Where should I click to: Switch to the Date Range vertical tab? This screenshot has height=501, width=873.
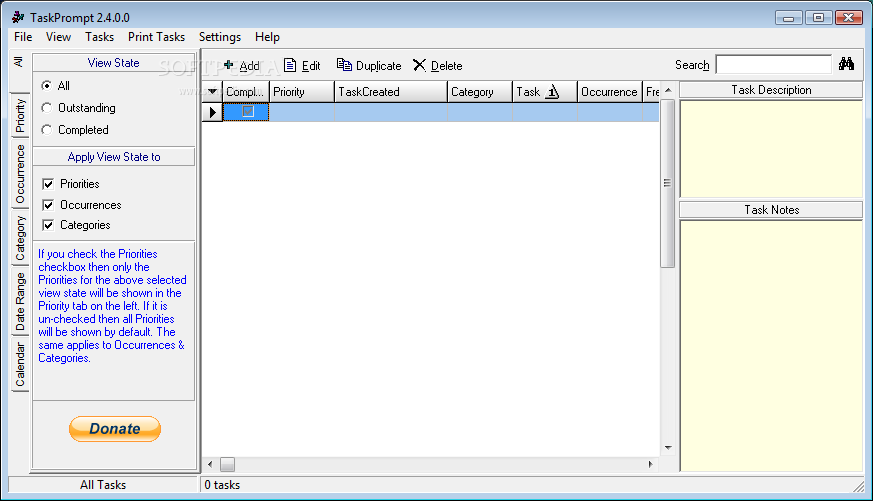[20, 301]
